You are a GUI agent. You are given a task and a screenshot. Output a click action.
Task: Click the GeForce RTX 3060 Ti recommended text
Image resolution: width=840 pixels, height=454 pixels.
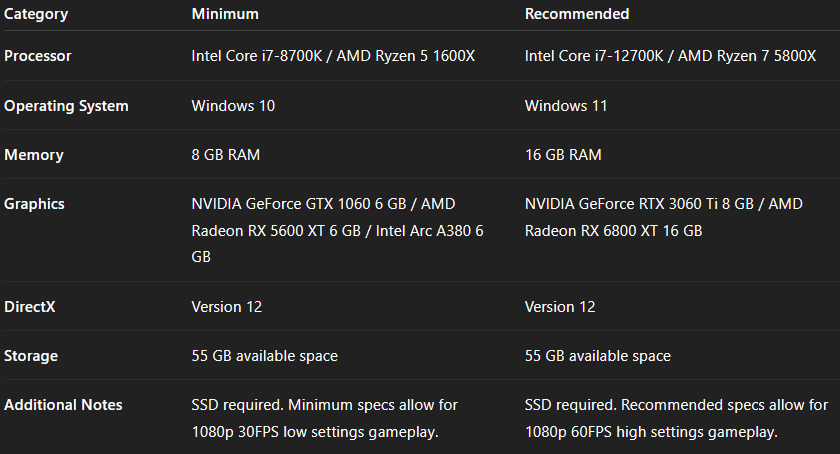coord(663,204)
